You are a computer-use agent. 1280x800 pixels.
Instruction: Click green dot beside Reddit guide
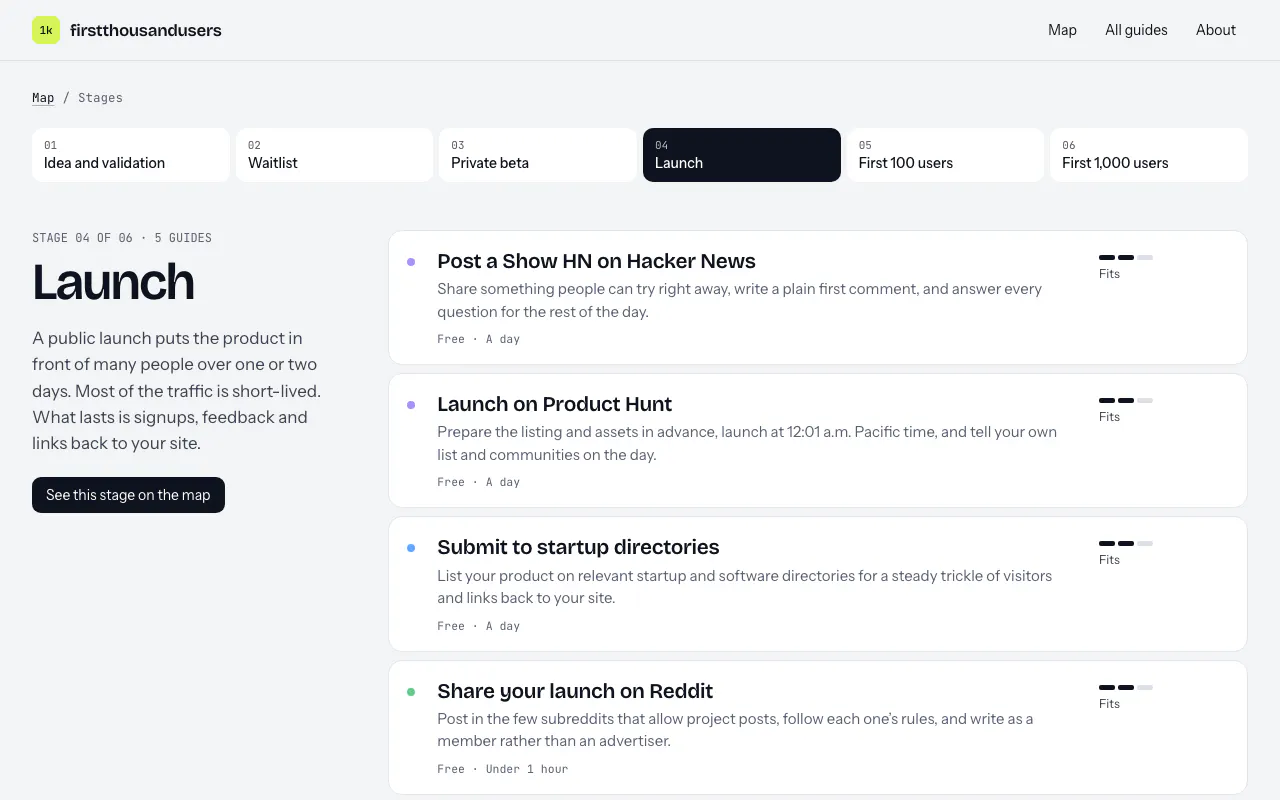411,692
